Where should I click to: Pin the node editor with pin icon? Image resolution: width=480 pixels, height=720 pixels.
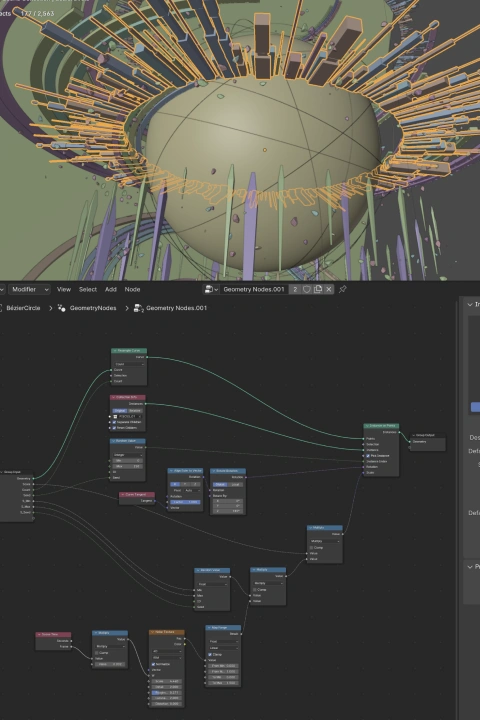coord(343,289)
